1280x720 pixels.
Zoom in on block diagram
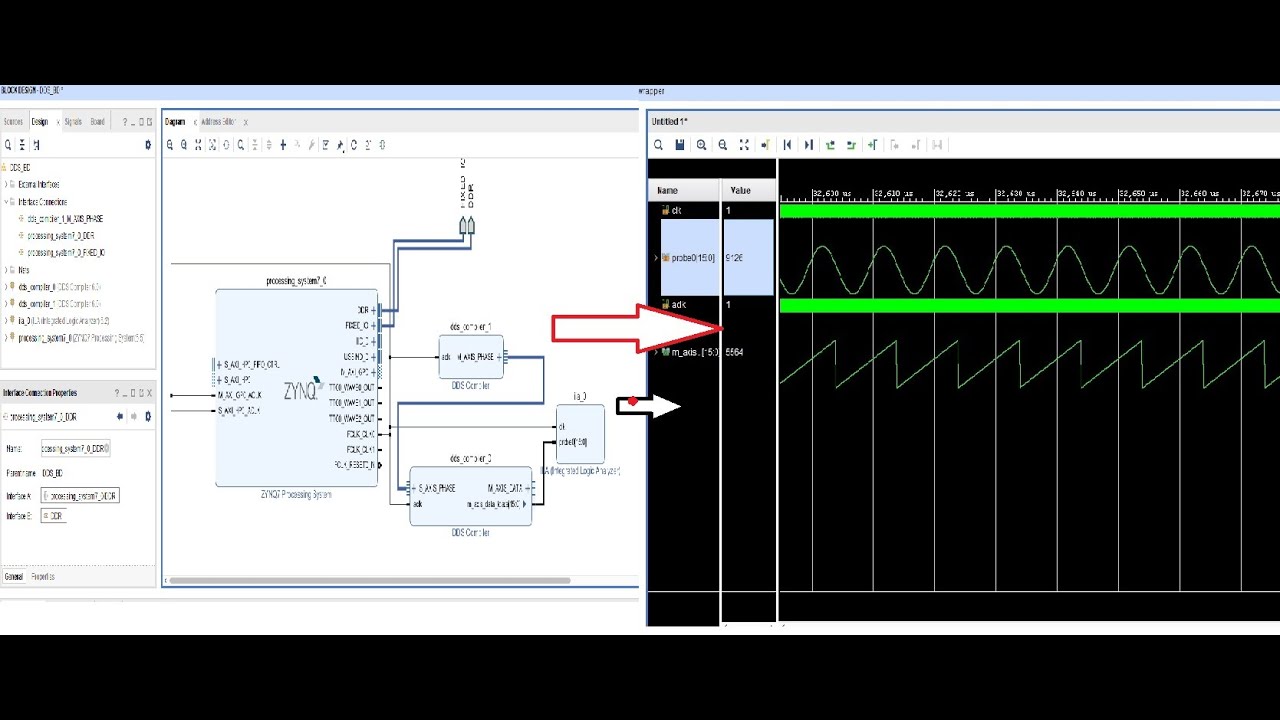(170, 145)
